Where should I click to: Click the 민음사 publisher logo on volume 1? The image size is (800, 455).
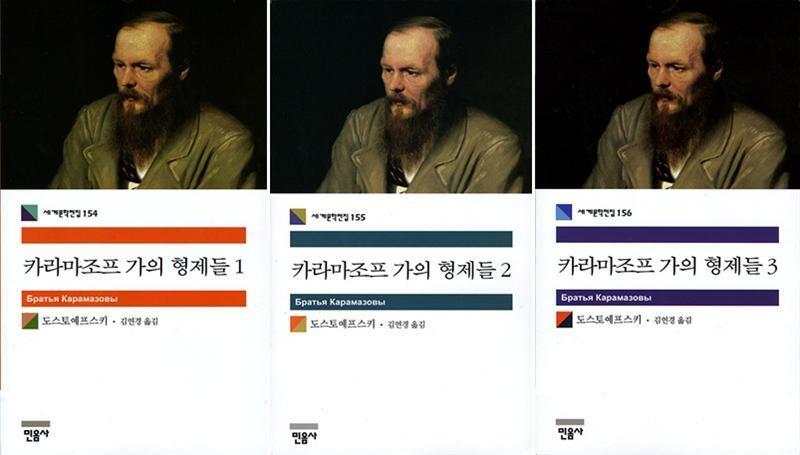(36, 431)
